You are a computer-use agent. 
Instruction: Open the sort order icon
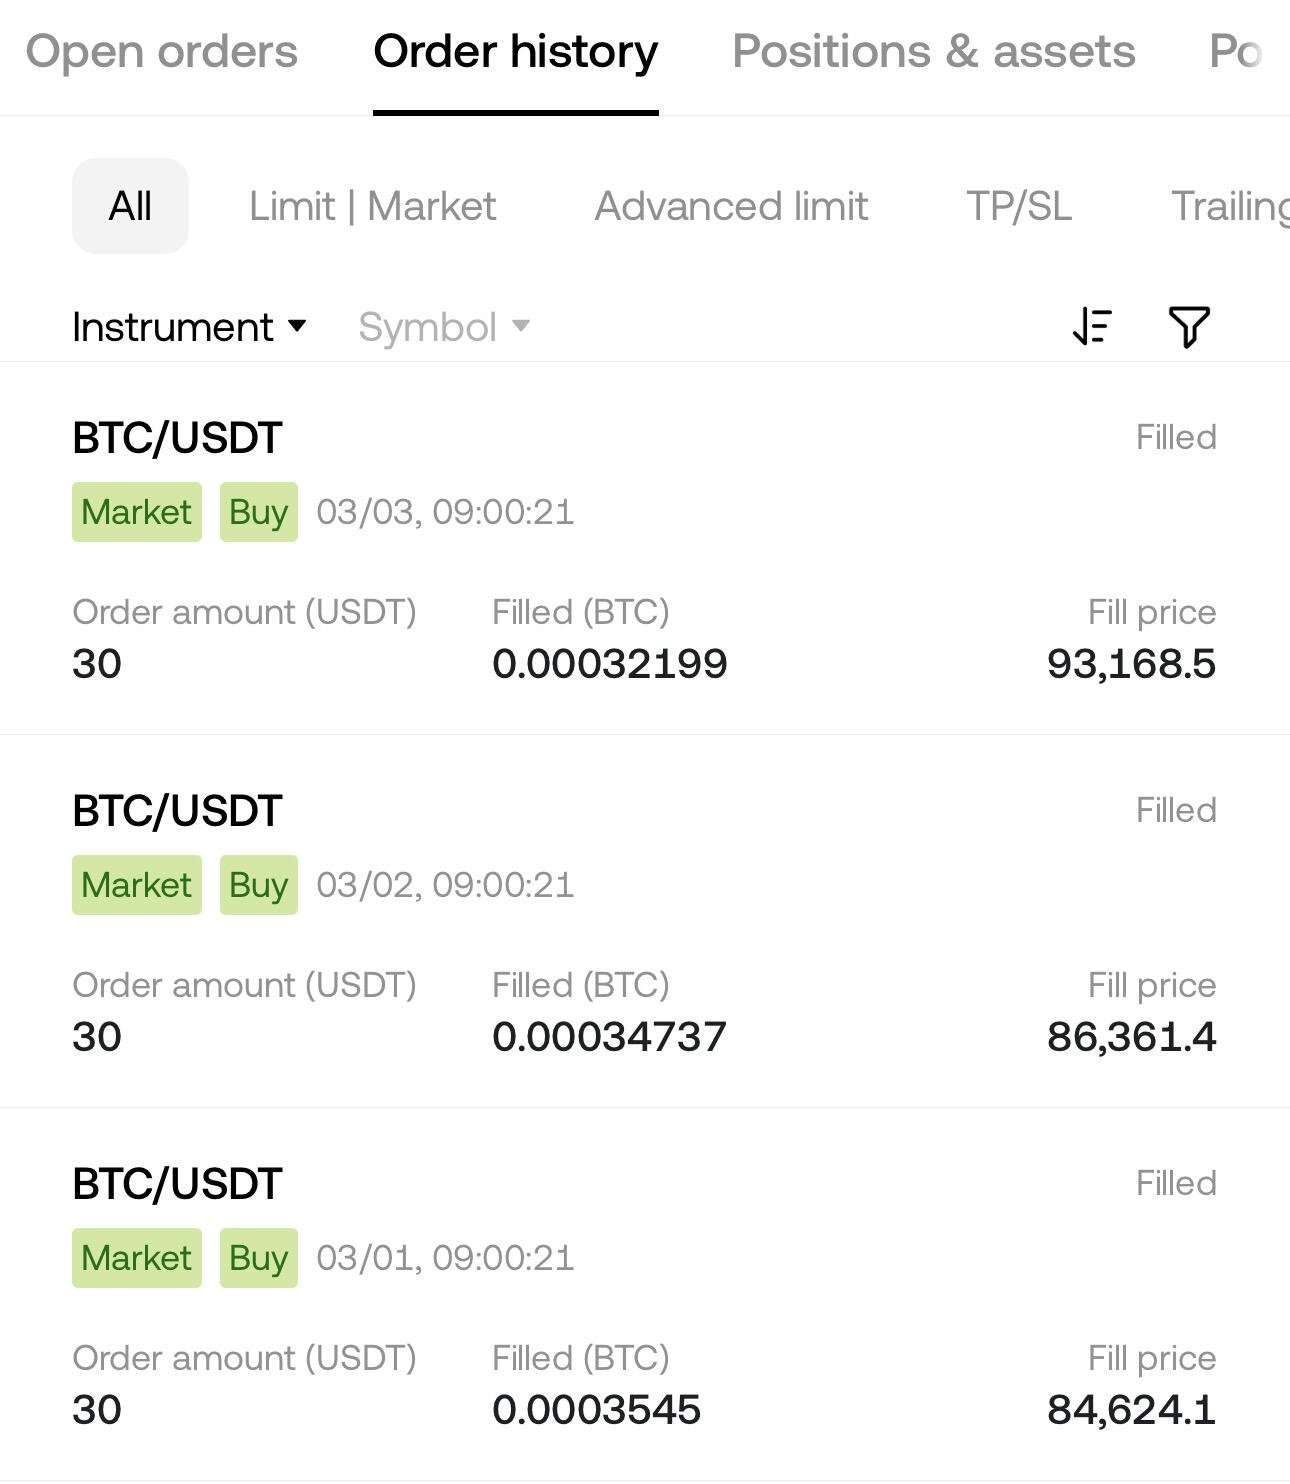(1092, 326)
